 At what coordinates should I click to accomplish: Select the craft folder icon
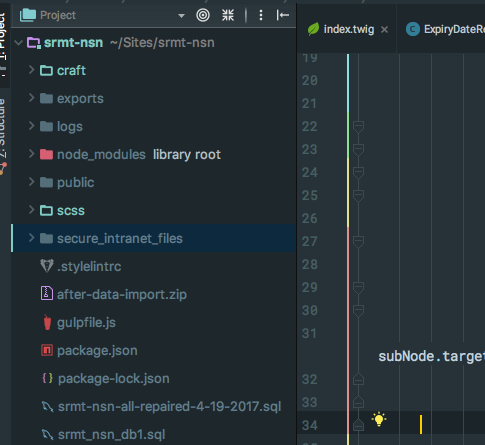click(46, 71)
